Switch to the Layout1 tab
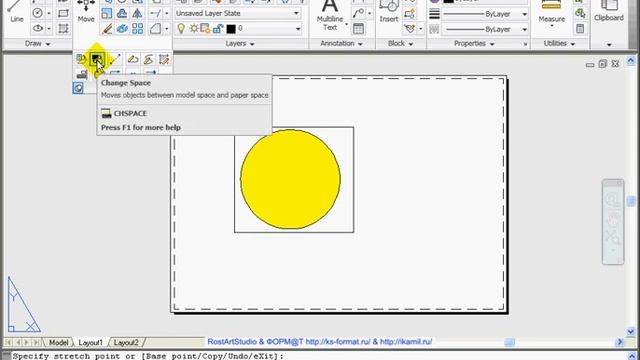 tap(91, 342)
